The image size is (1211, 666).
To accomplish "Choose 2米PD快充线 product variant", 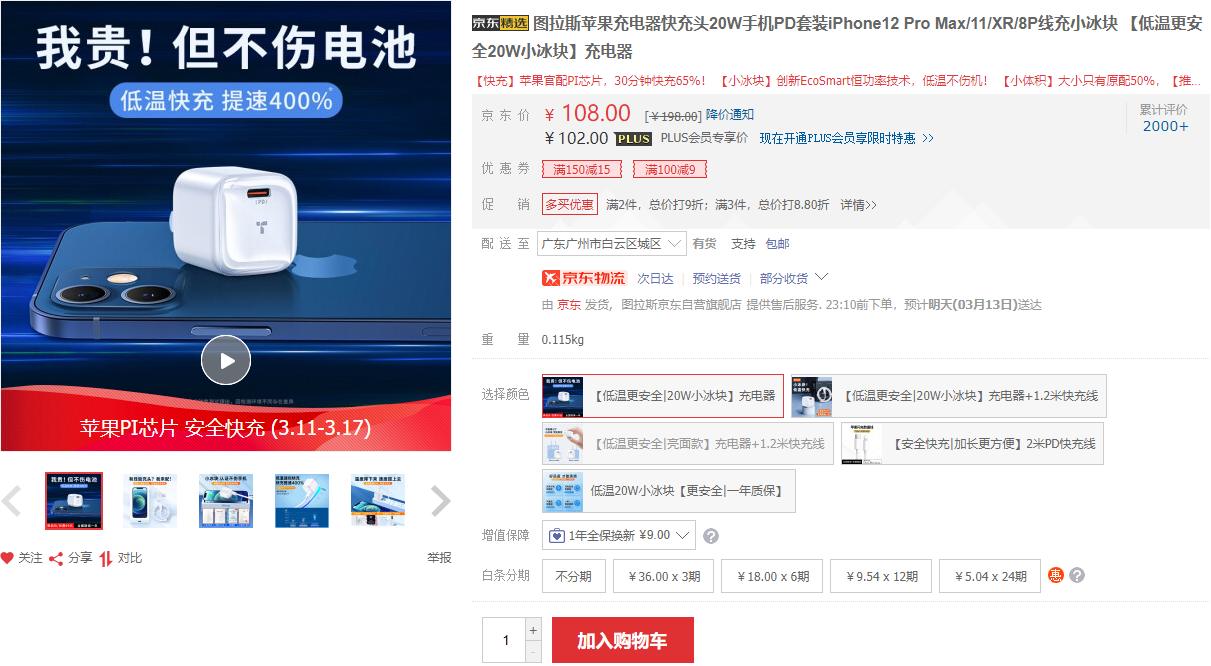I will [972, 443].
